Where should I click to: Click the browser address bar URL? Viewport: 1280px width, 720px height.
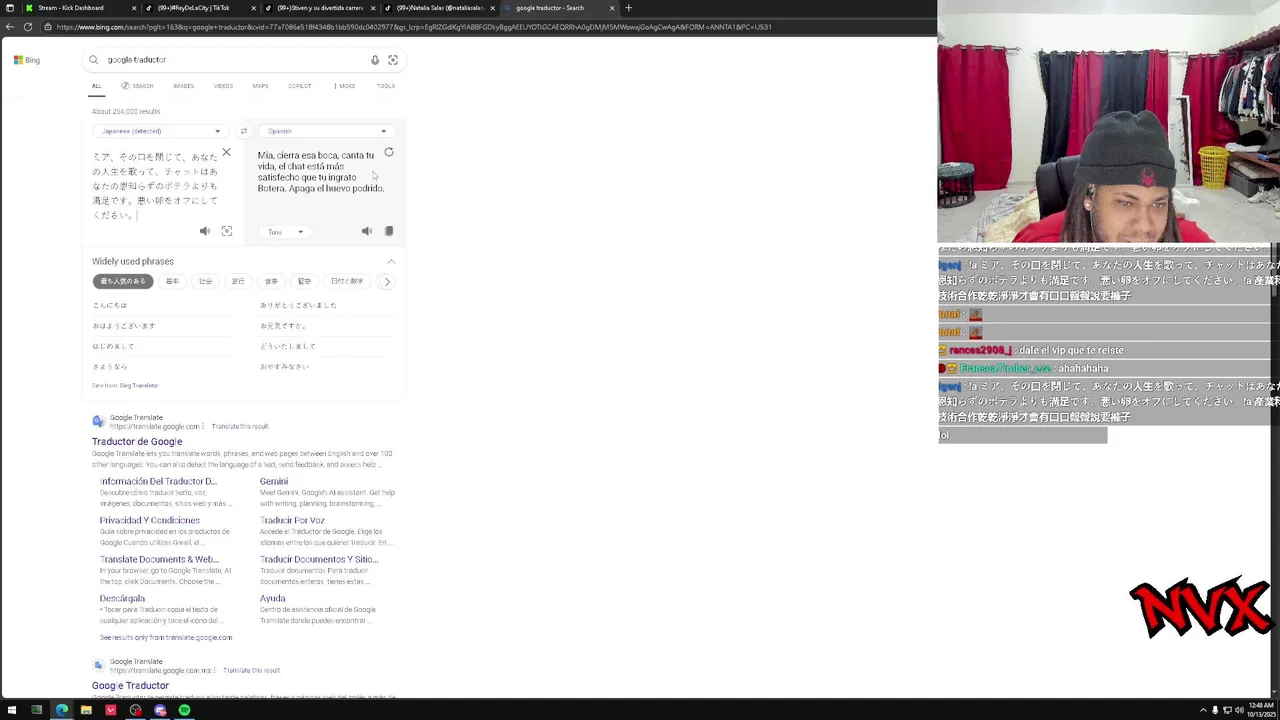click(x=414, y=27)
